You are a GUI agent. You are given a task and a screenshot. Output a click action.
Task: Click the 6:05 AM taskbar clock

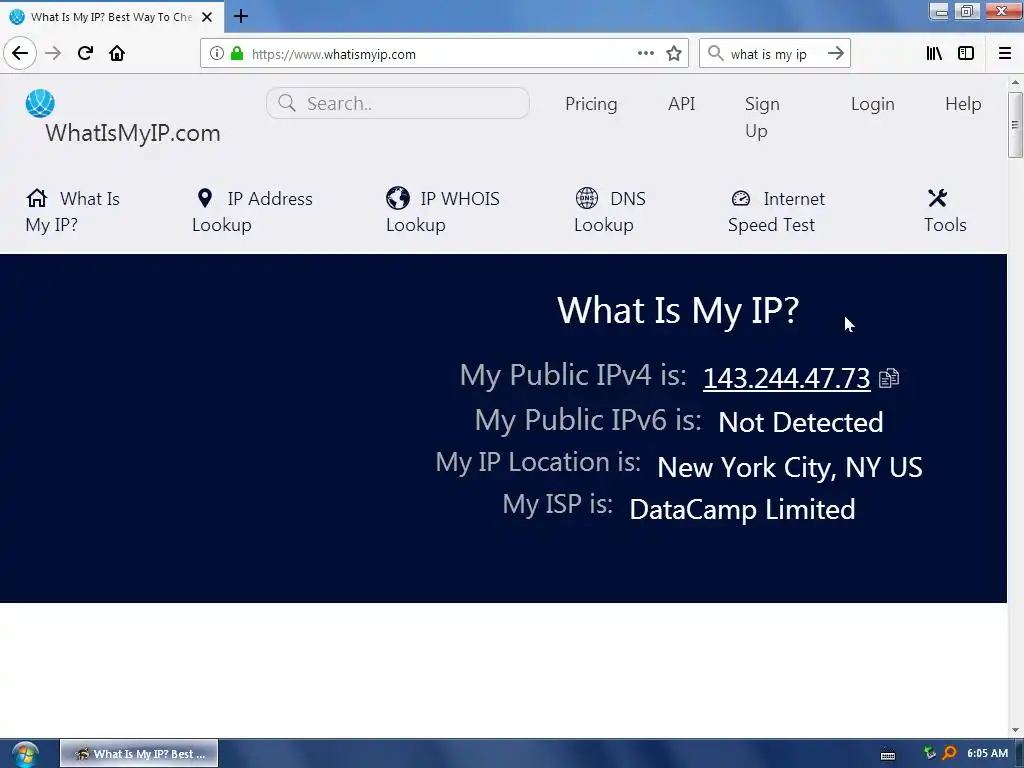pos(987,754)
